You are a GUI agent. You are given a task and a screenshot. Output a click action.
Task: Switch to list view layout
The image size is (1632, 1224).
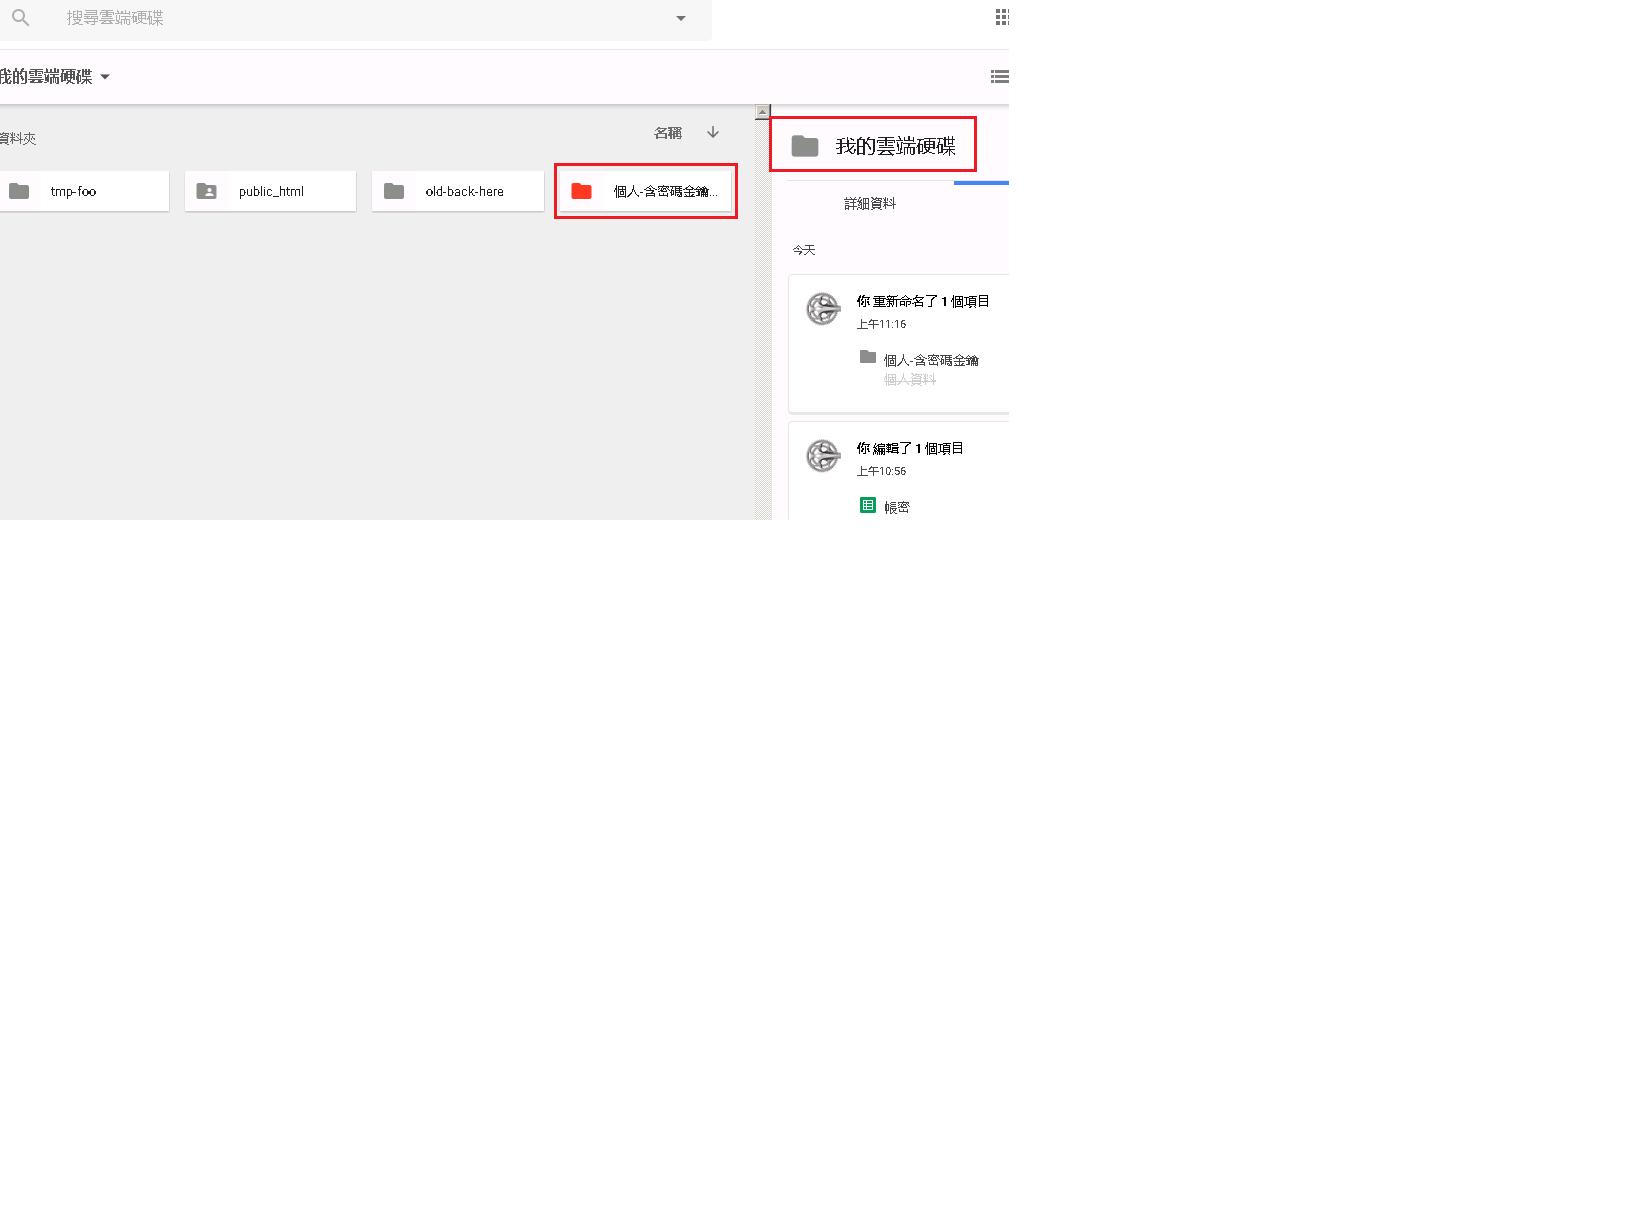coord(998,77)
